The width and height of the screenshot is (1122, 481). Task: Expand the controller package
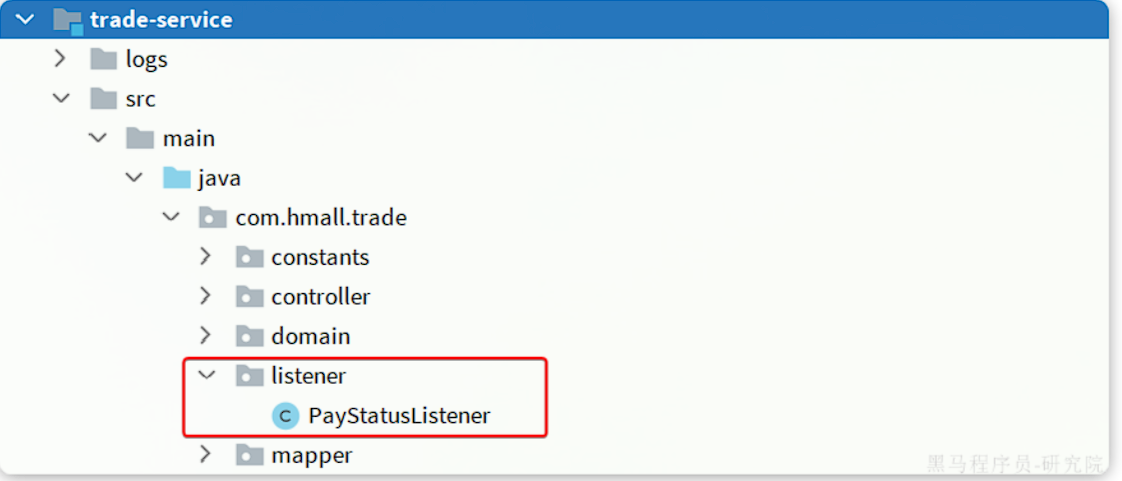point(205,297)
